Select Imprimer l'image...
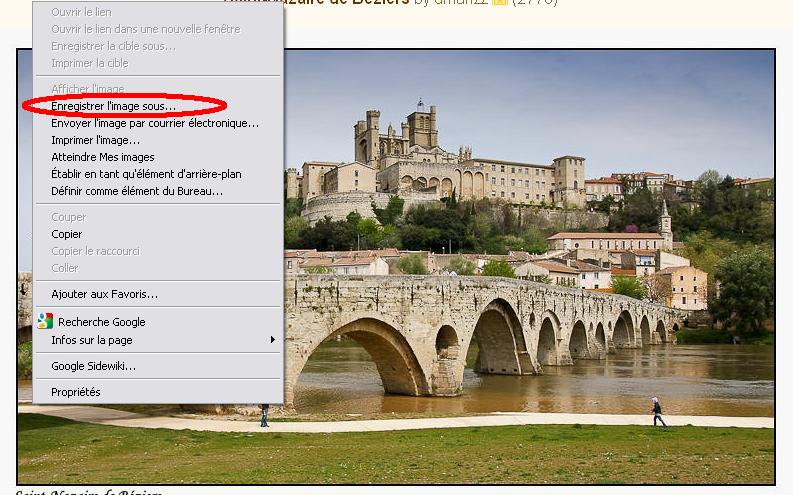793x495 pixels. tap(95, 140)
